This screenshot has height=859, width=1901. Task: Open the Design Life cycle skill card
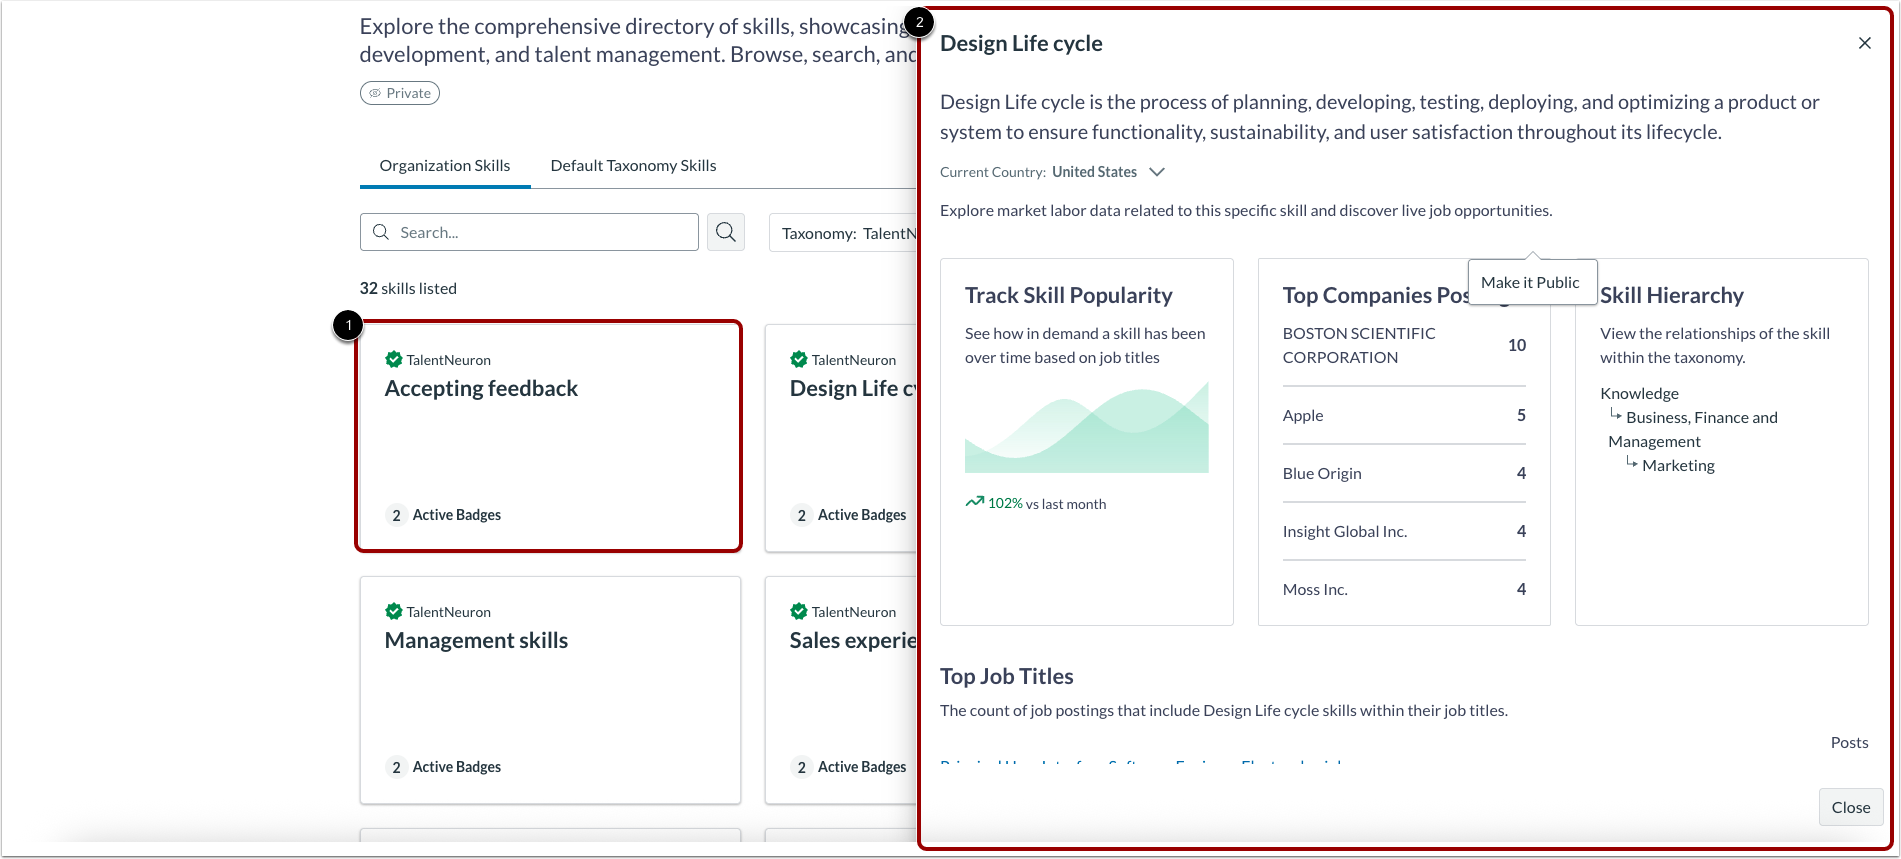pos(842,436)
